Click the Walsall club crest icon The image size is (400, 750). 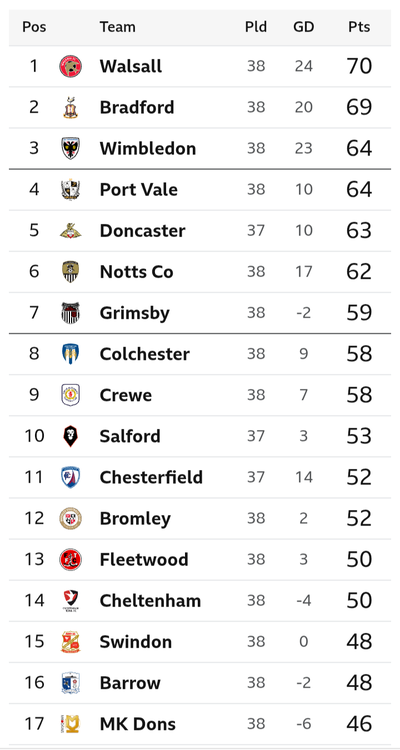[x=70, y=66]
